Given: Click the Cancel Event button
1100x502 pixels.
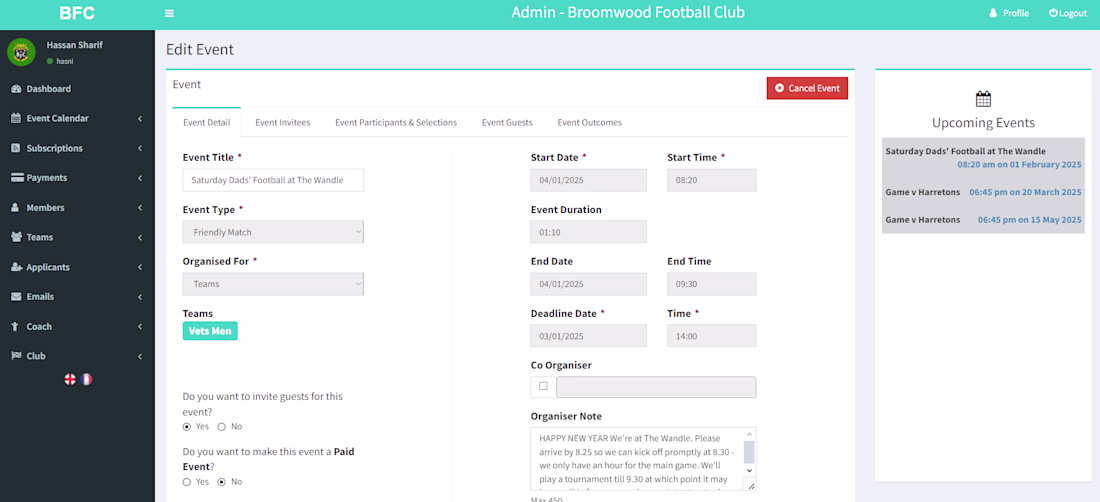Looking at the screenshot, I should pyautogui.click(x=807, y=88).
